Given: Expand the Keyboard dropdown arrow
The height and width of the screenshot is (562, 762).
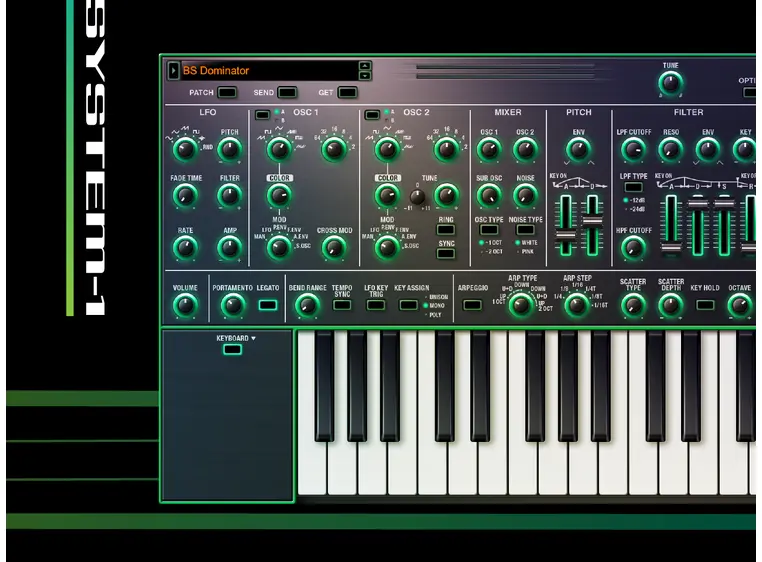Looking at the screenshot, I should click(x=253, y=338).
